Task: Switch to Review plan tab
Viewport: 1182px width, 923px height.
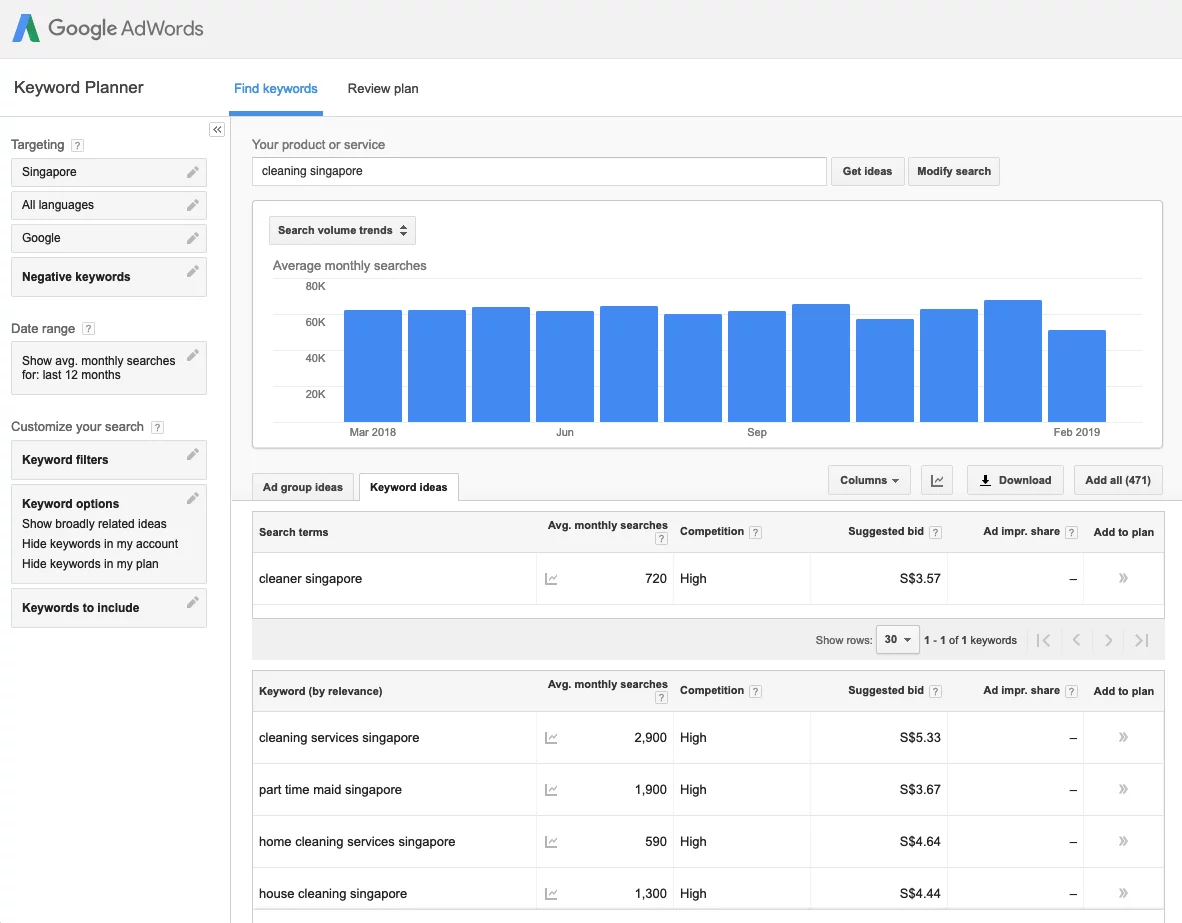Action: click(383, 89)
